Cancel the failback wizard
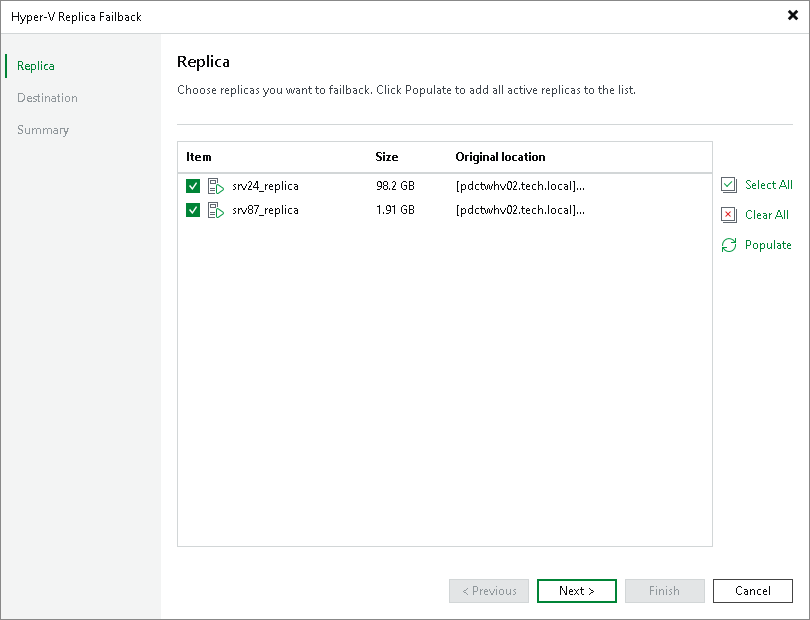Image resolution: width=810 pixels, height=620 pixels. 753,591
